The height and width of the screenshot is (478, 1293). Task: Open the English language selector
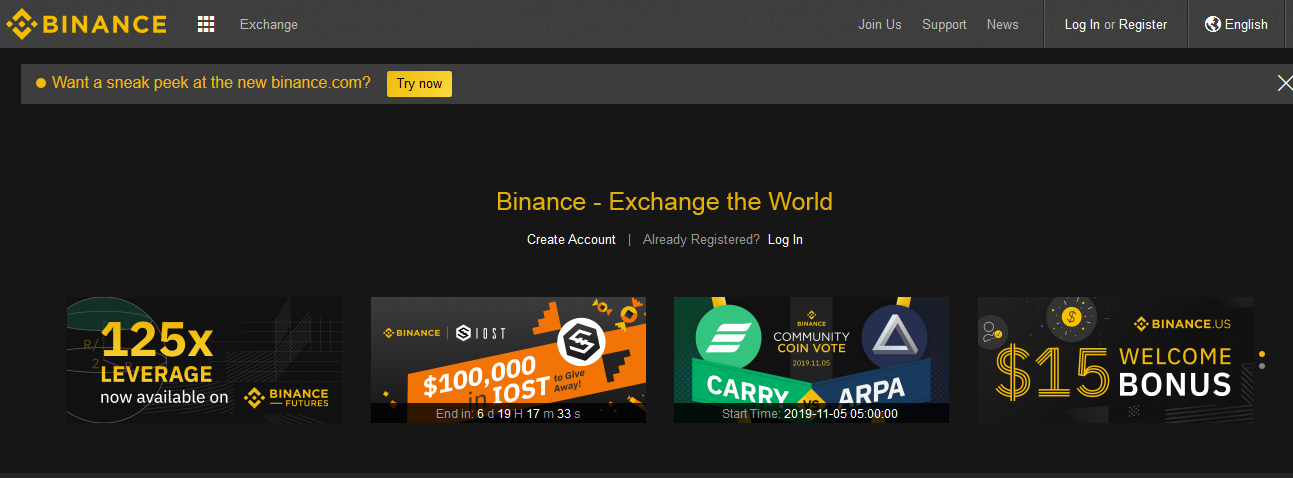coord(1246,24)
